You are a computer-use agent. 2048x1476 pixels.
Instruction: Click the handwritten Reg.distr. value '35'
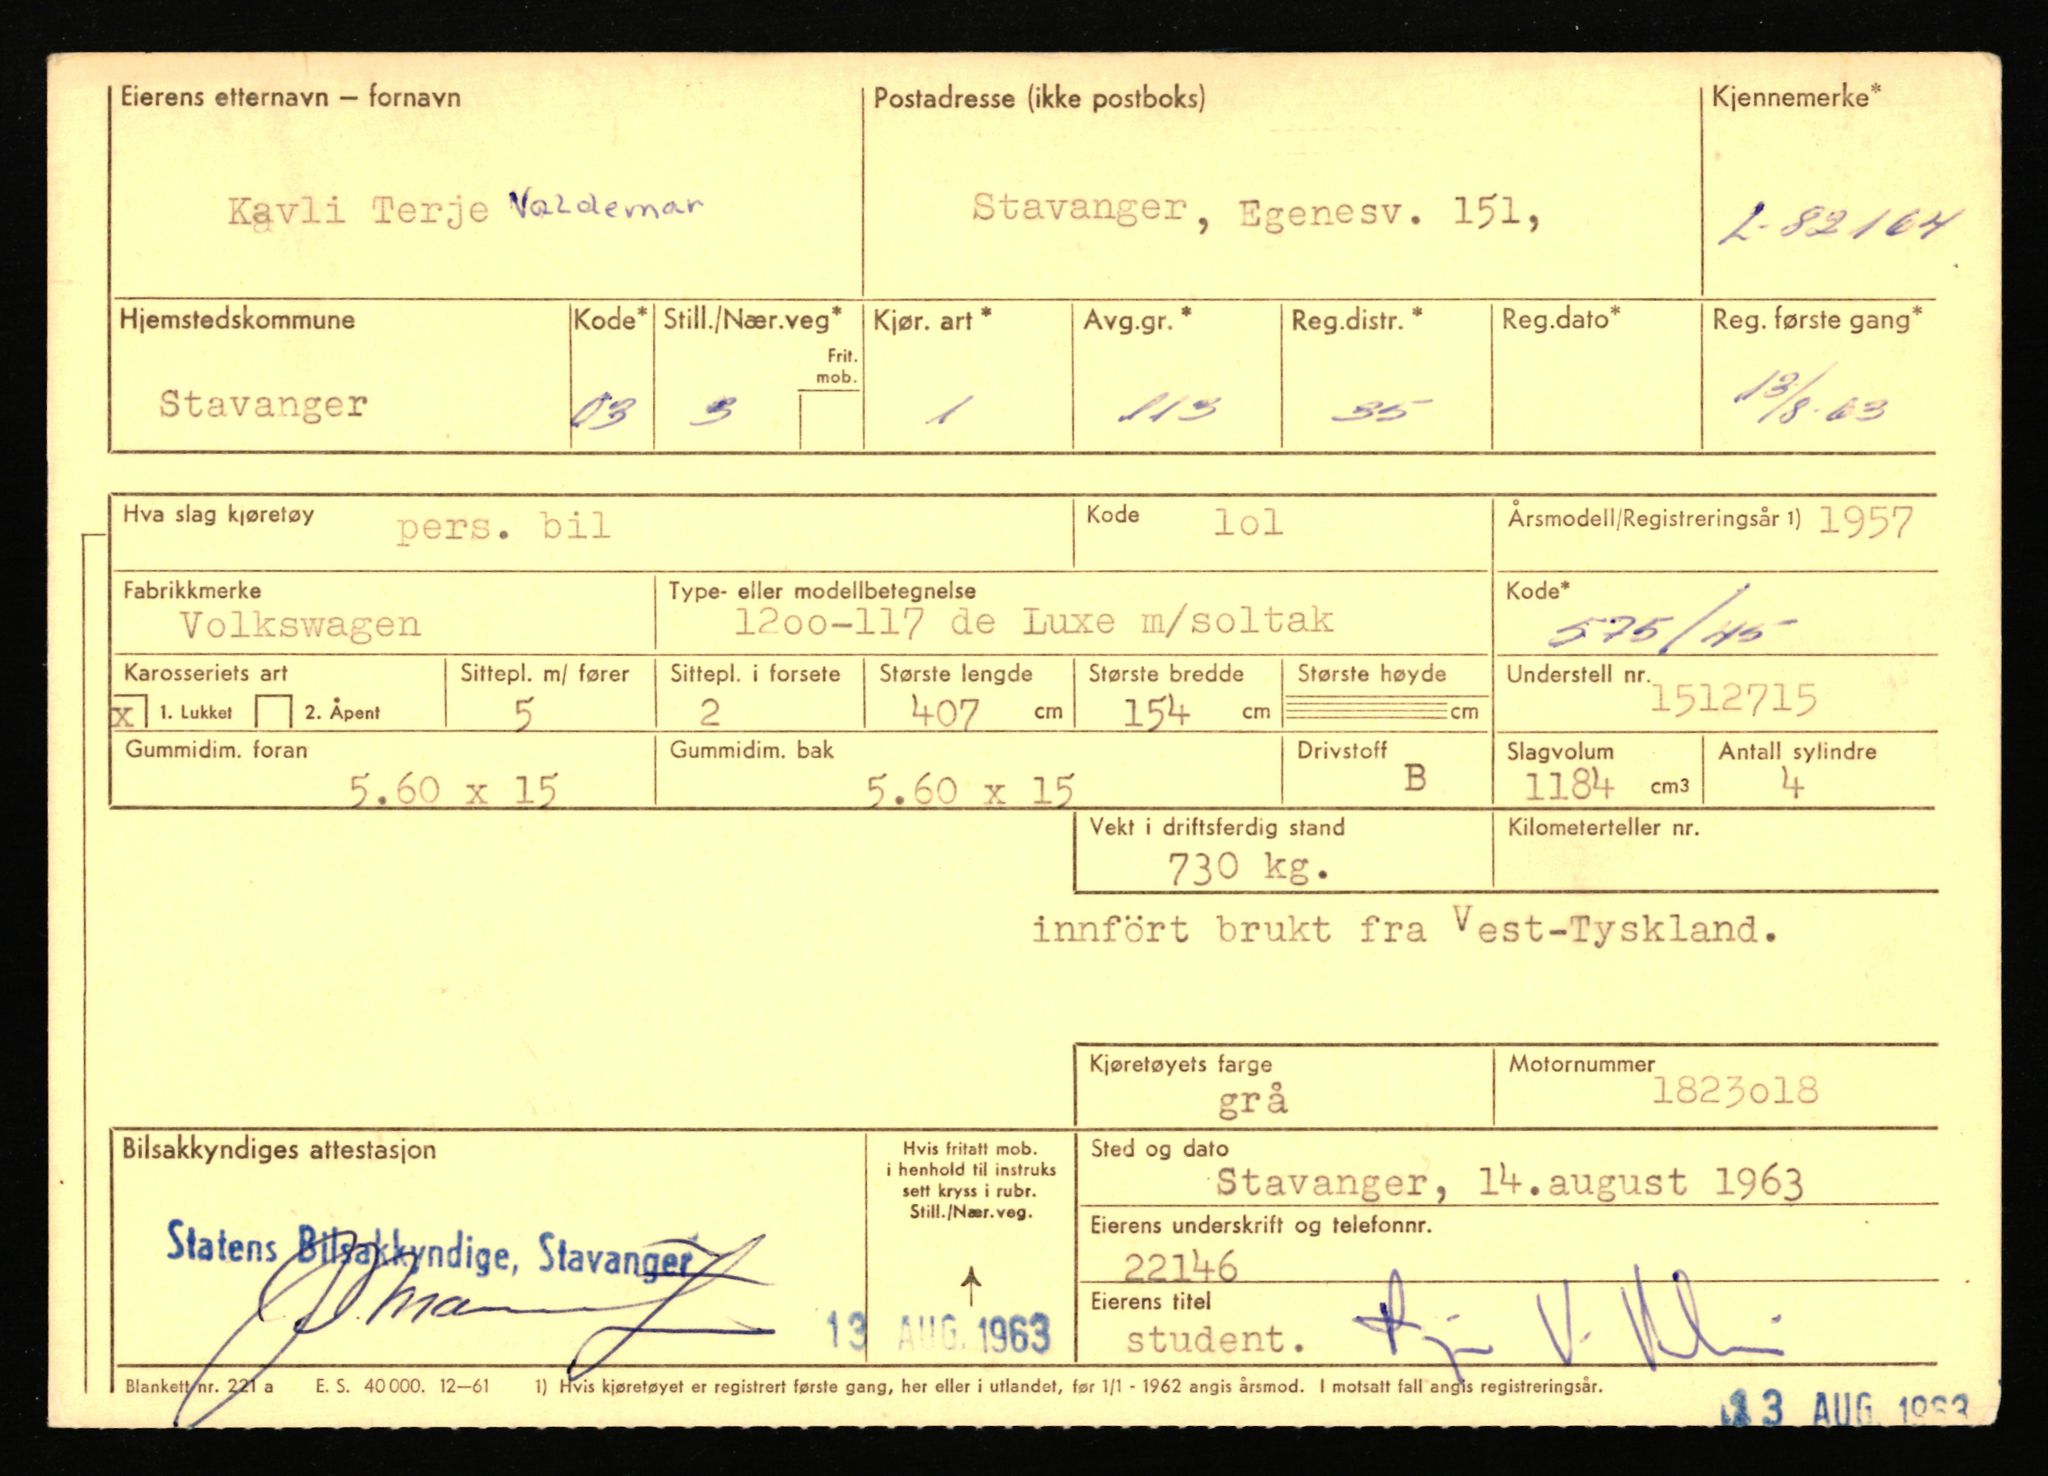point(1382,410)
